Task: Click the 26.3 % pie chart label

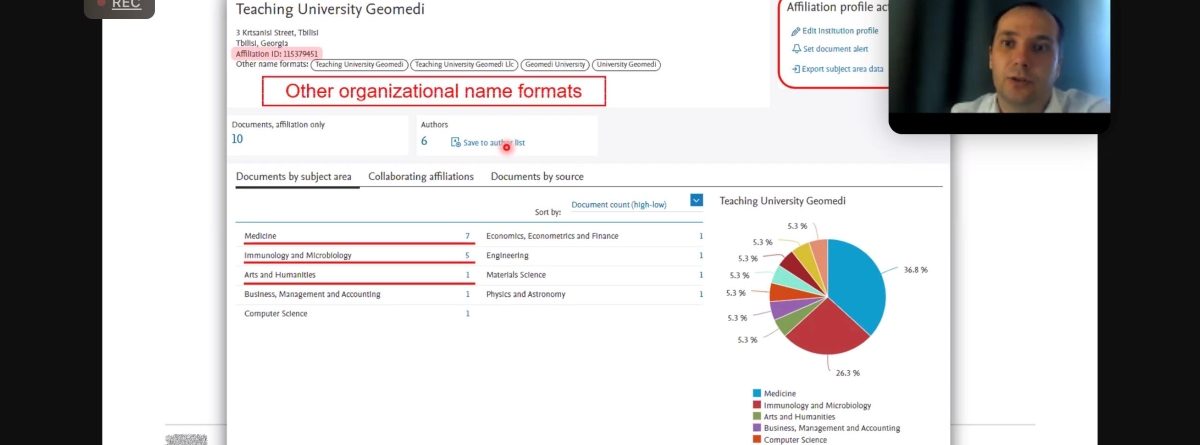Action: pyautogui.click(x=847, y=372)
